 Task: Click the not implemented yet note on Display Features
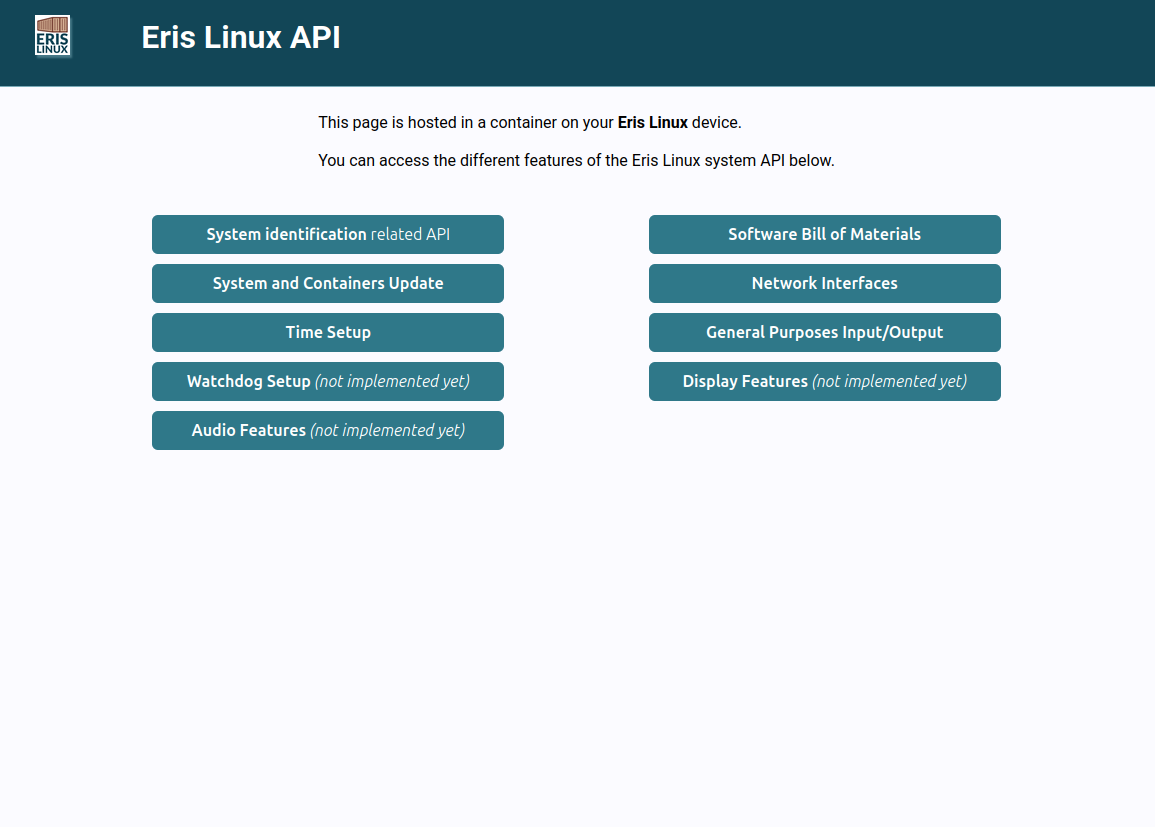pyautogui.click(x=889, y=381)
